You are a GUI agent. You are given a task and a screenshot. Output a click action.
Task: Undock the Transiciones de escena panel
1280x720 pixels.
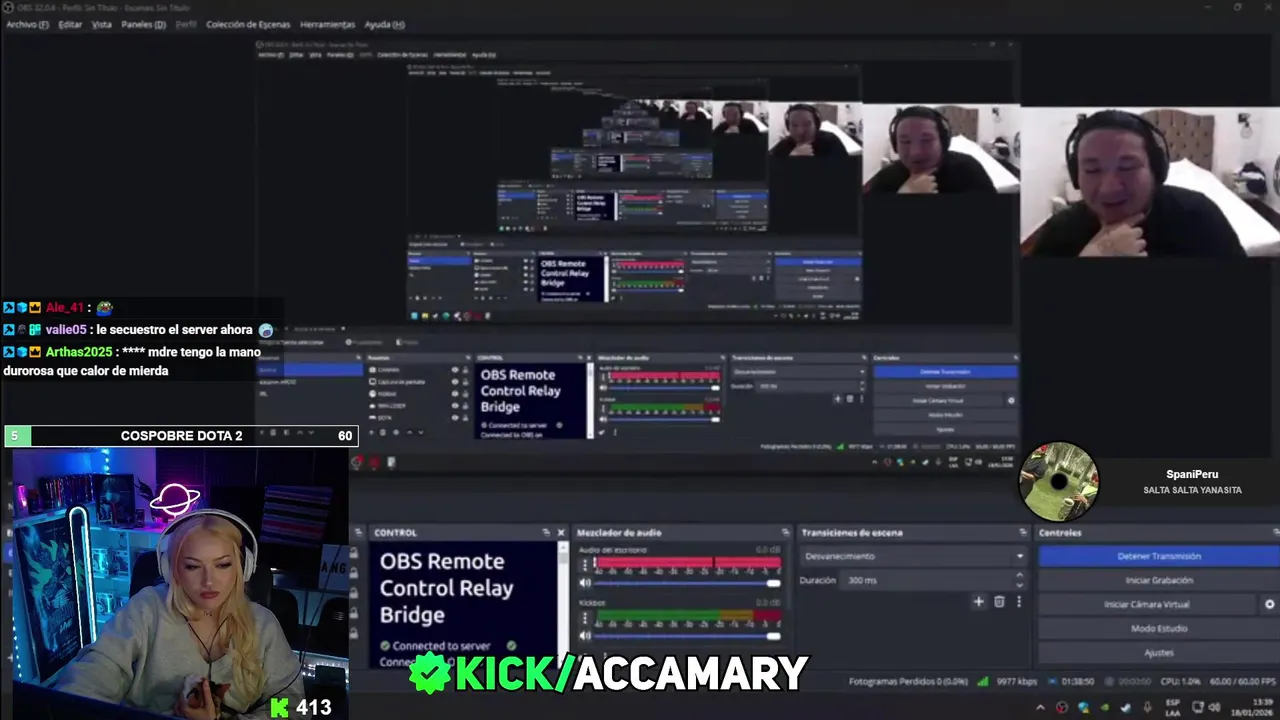(x=1023, y=532)
